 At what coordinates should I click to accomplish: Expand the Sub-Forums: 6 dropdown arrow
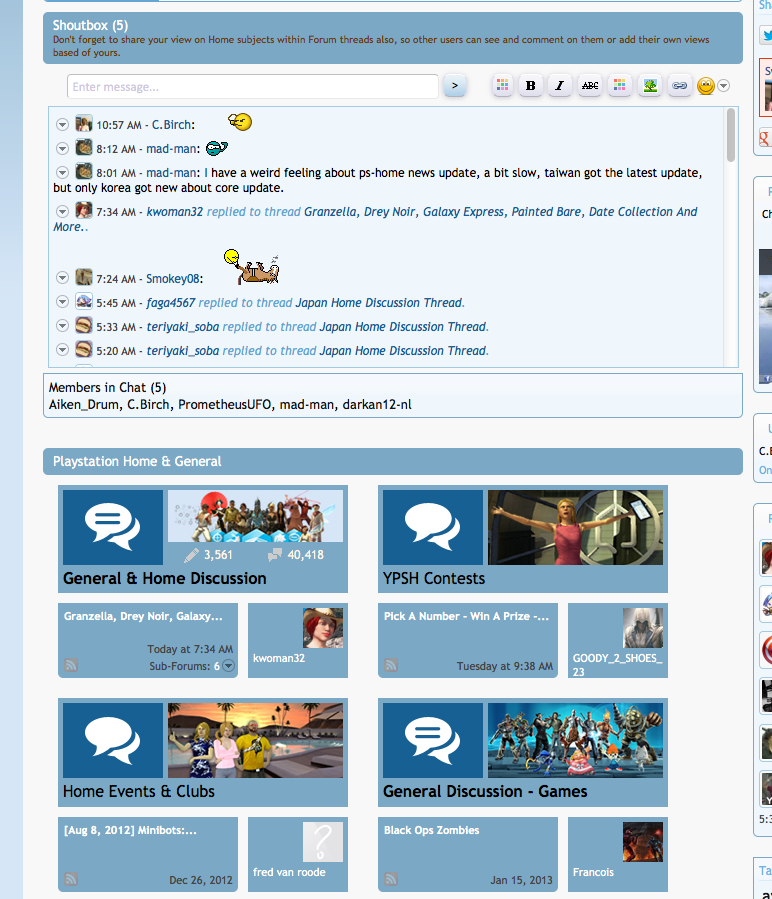pos(228,666)
